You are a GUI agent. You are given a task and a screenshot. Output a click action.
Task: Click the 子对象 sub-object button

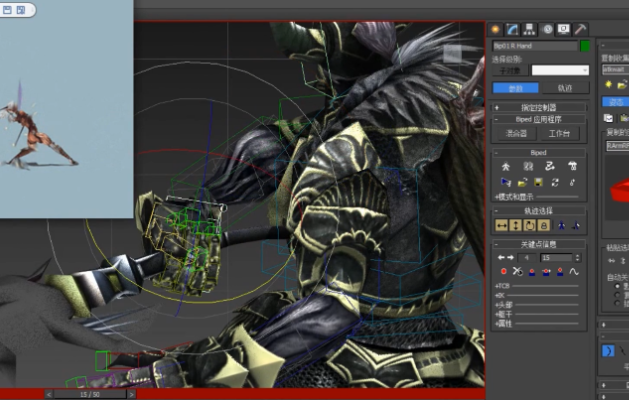[x=510, y=71]
